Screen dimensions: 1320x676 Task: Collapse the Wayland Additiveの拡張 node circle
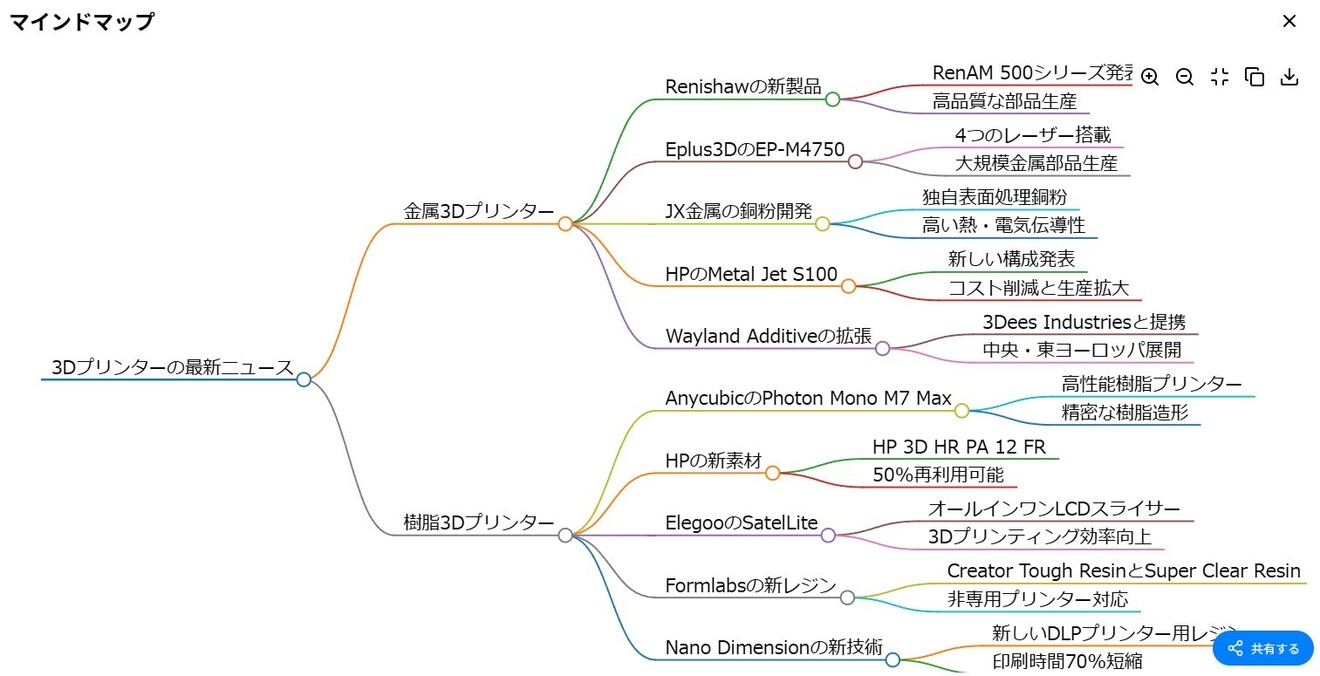coord(882,348)
